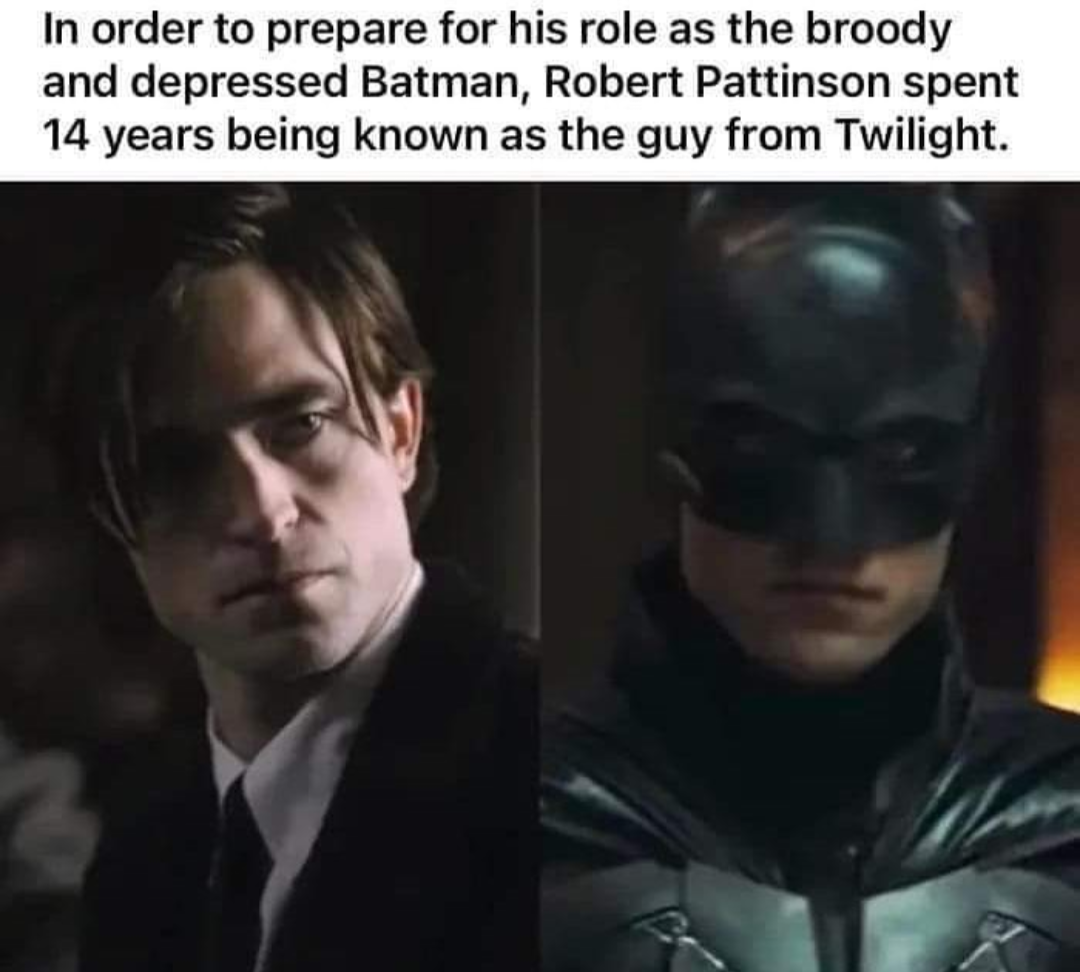Screen dimensions: 1080x972
Task: Click the word "Batman" in the caption
Action: tap(445, 83)
